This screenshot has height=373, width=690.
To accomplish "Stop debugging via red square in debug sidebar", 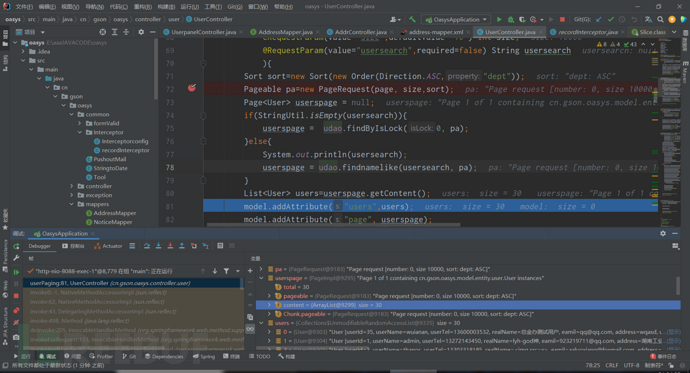I will tap(16, 296).
